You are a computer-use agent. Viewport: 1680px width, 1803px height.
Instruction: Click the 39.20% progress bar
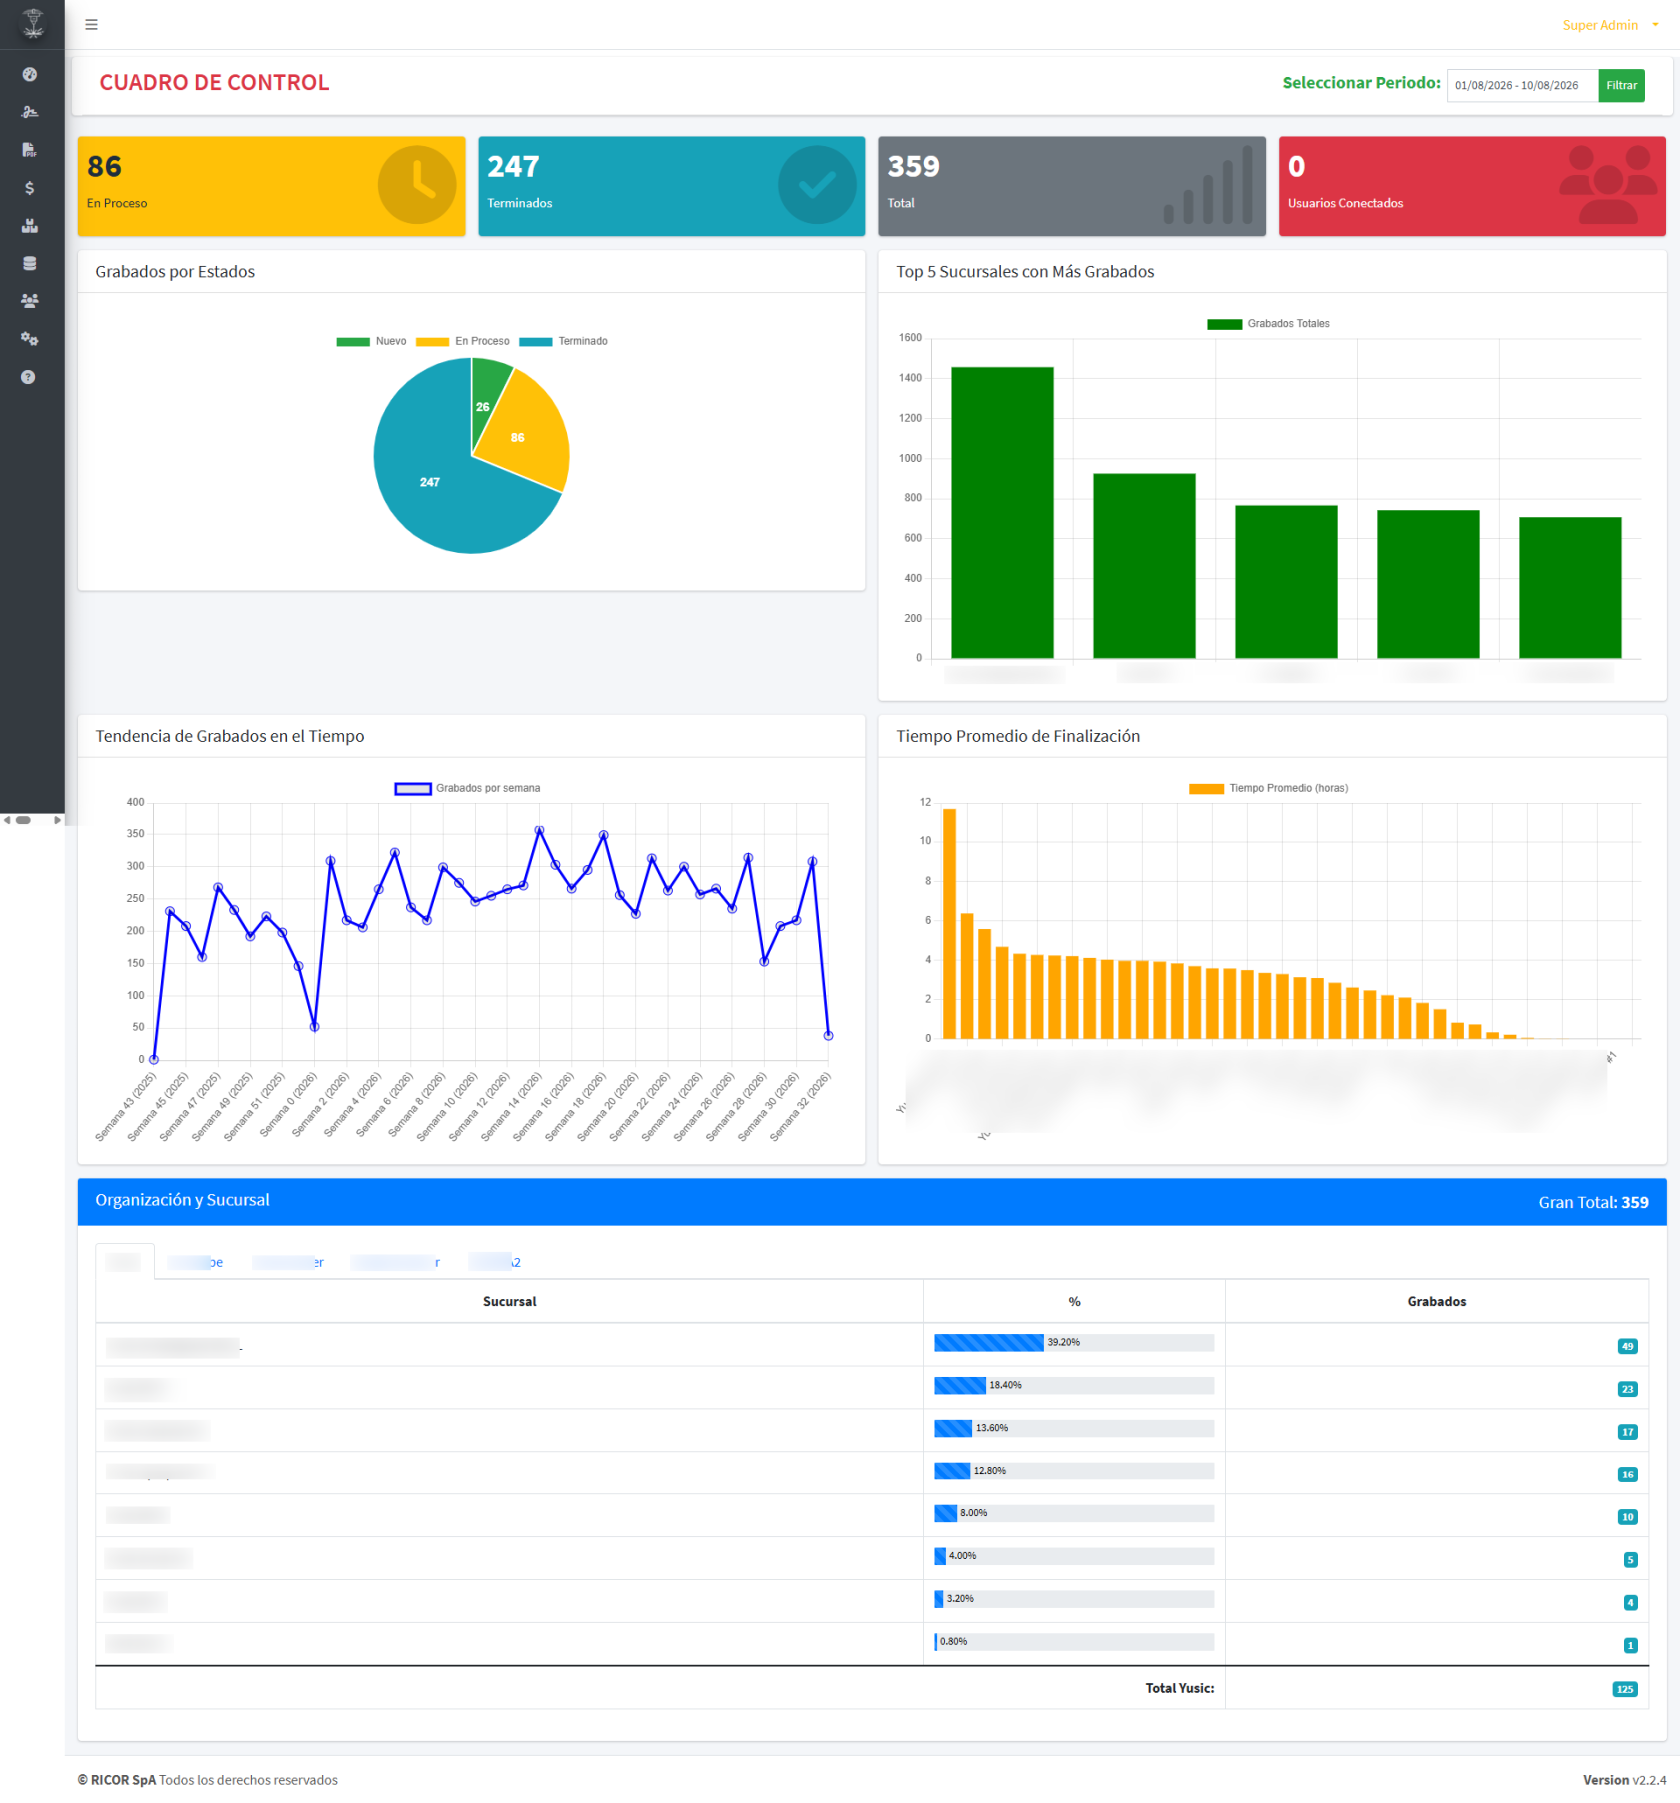pyautogui.click(x=1074, y=1342)
